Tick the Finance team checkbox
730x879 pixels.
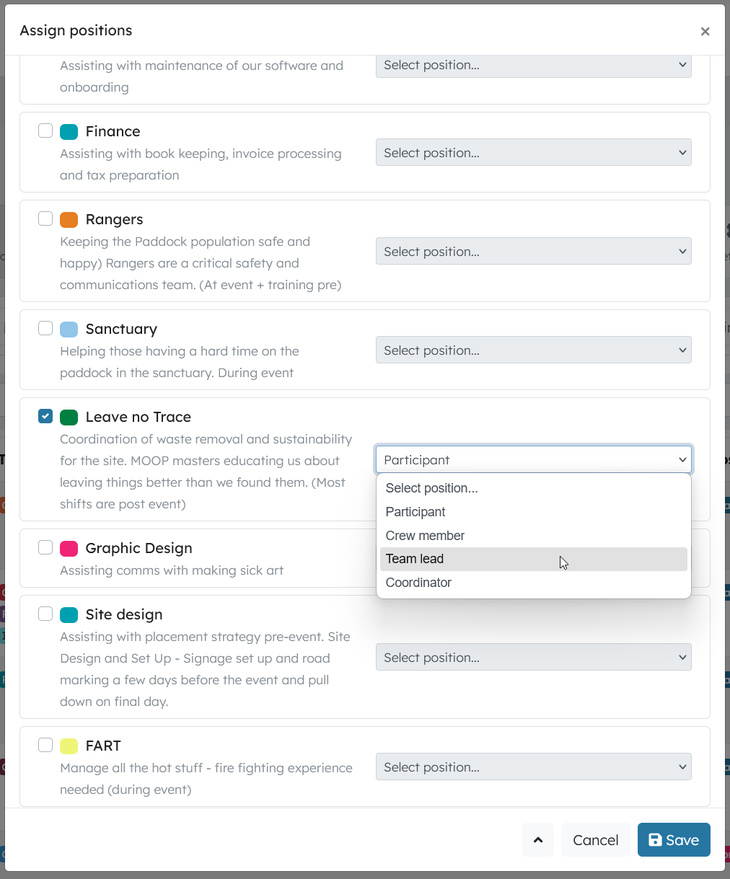(x=46, y=131)
